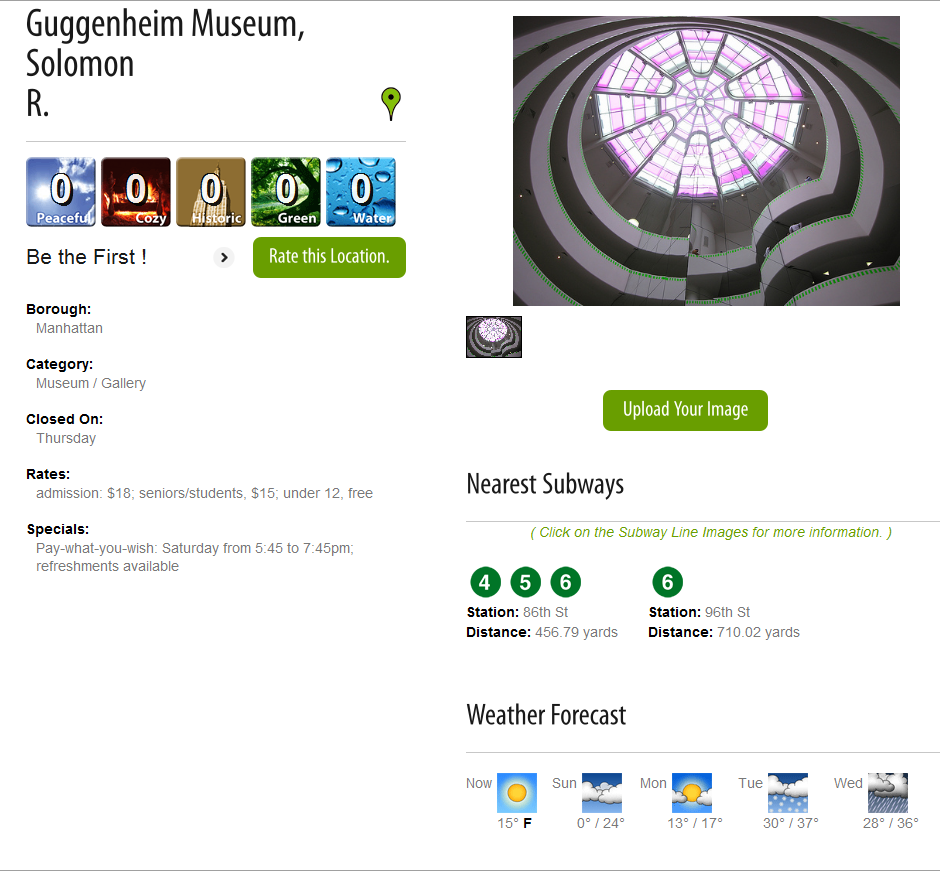The height and width of the screenshot is (871, 940).
Task: Click the Green rating badge
Action: tap(285, 192)
